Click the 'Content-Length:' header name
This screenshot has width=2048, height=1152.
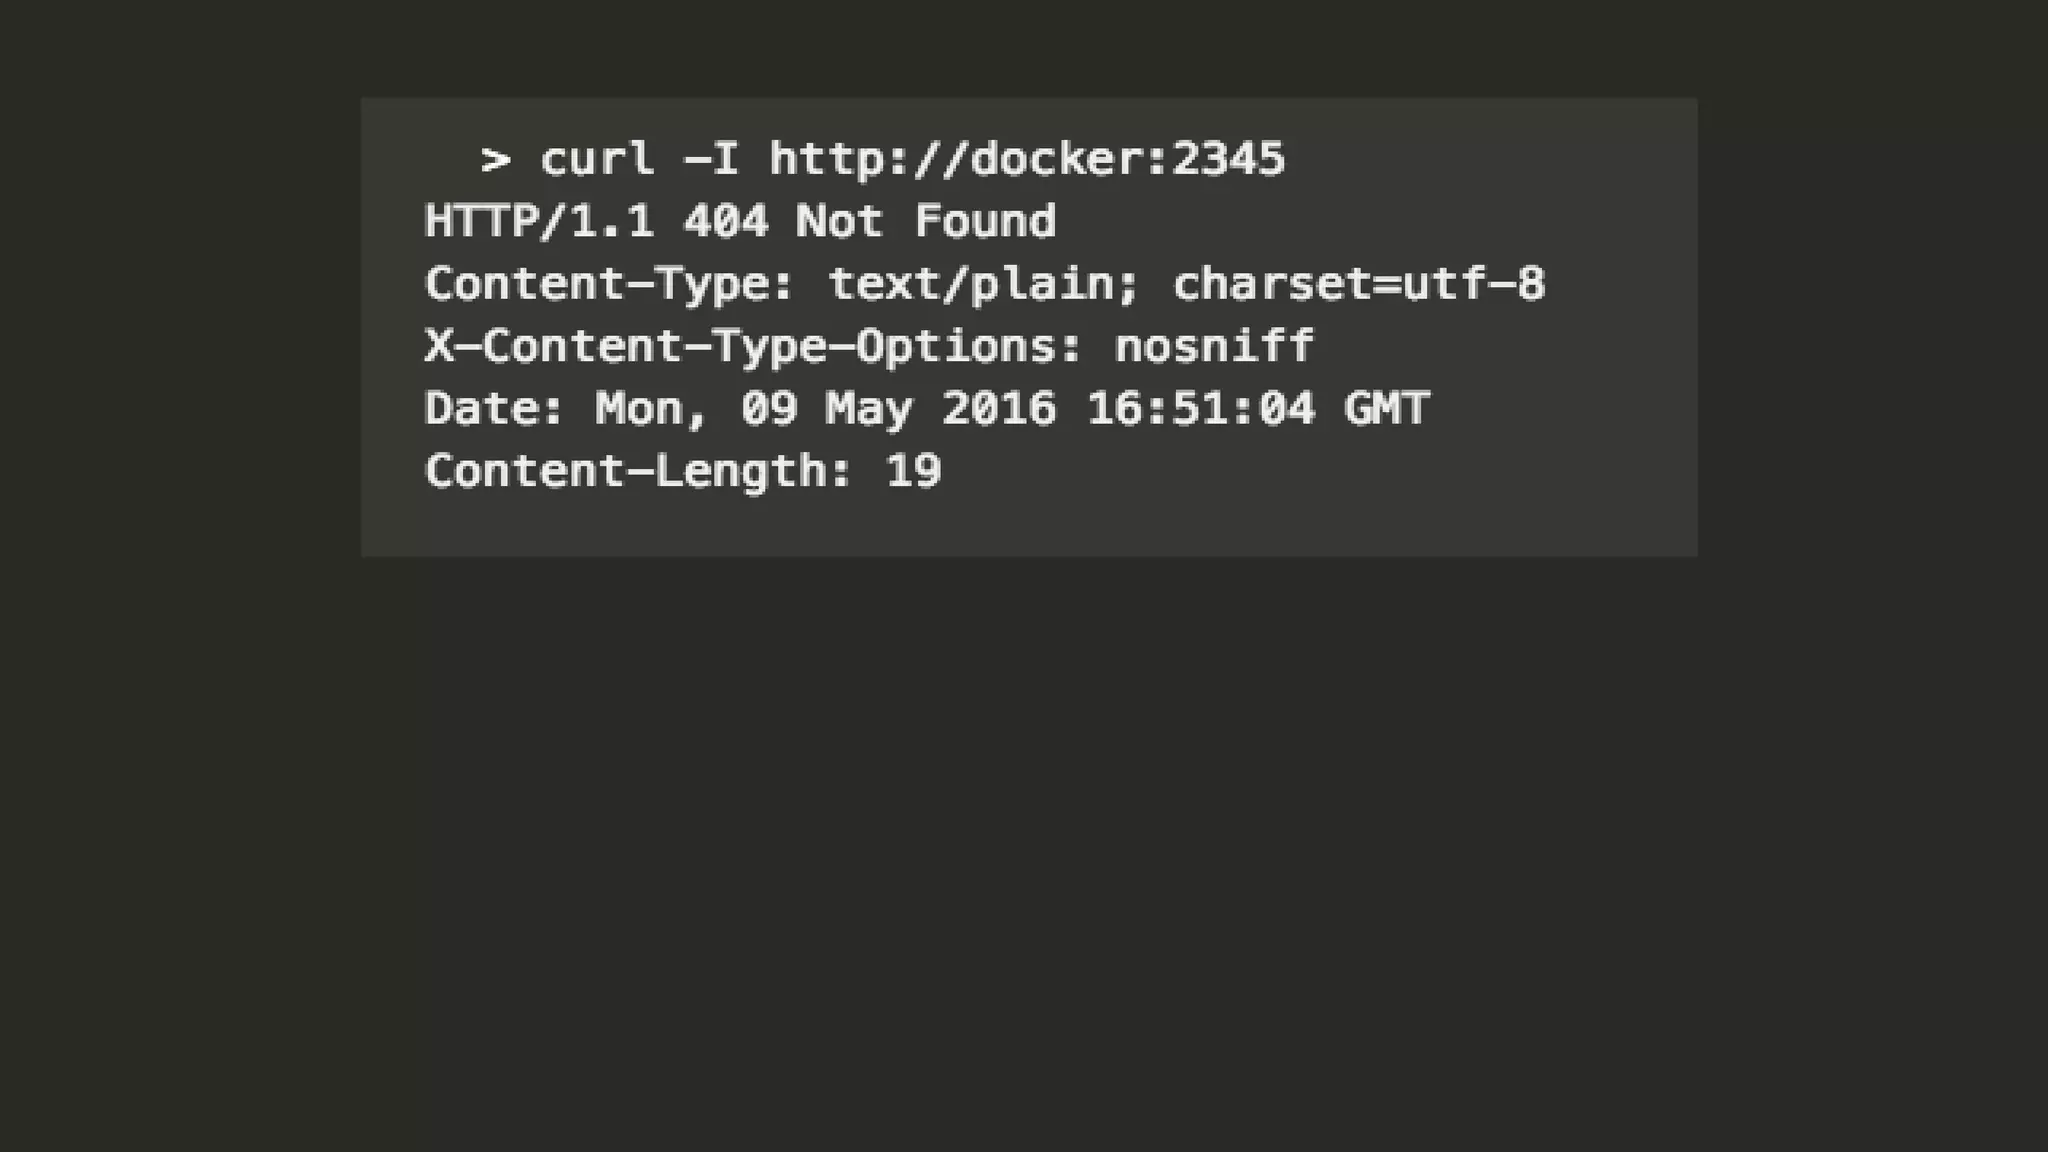(x=638, y=471)
